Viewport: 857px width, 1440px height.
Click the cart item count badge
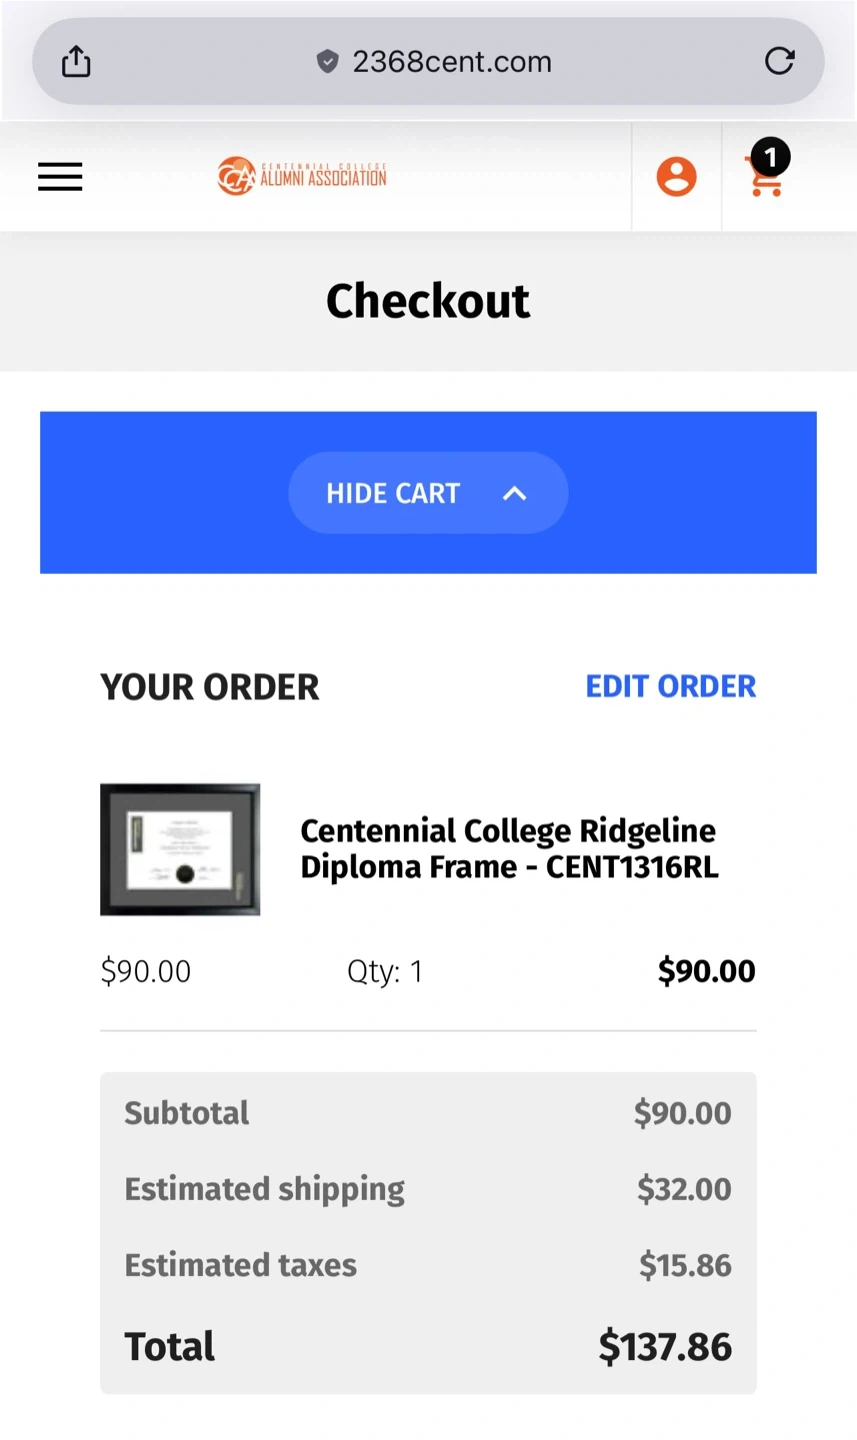[771, 157]
